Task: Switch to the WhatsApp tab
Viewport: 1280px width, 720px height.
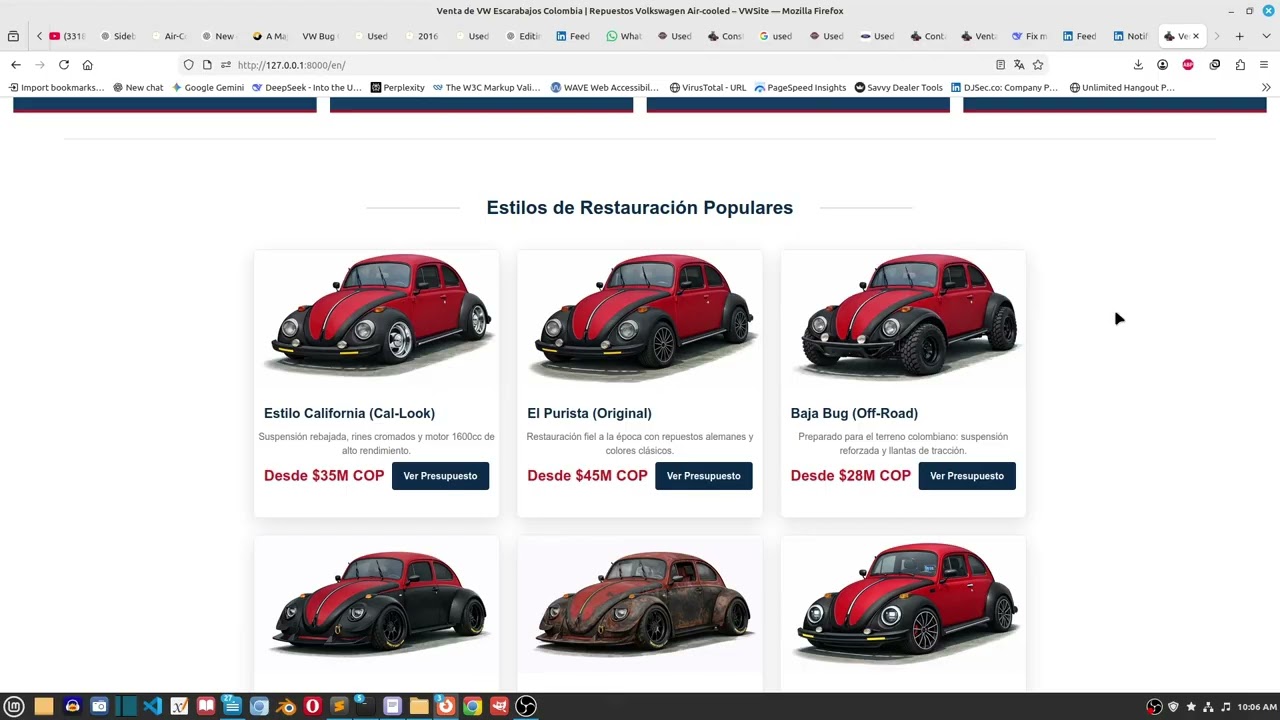Action: [625, 36]
